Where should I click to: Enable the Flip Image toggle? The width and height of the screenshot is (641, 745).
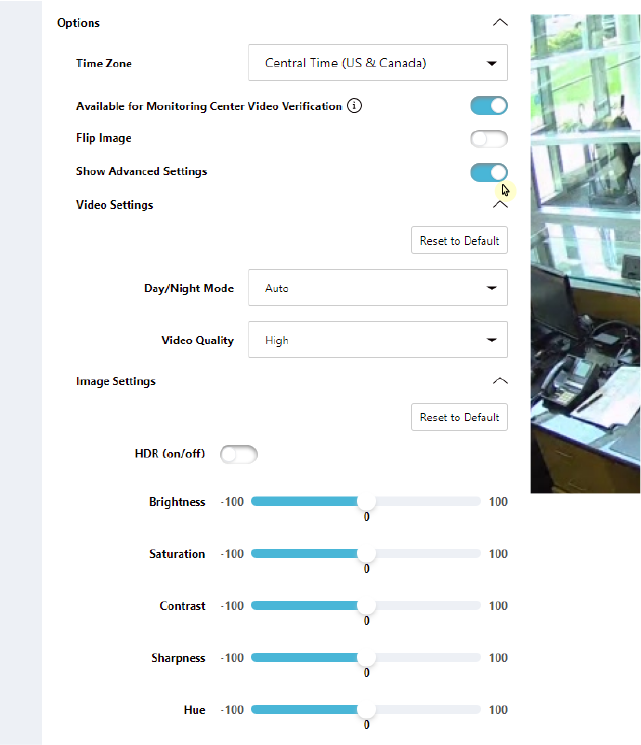click(x=489, y=139)
